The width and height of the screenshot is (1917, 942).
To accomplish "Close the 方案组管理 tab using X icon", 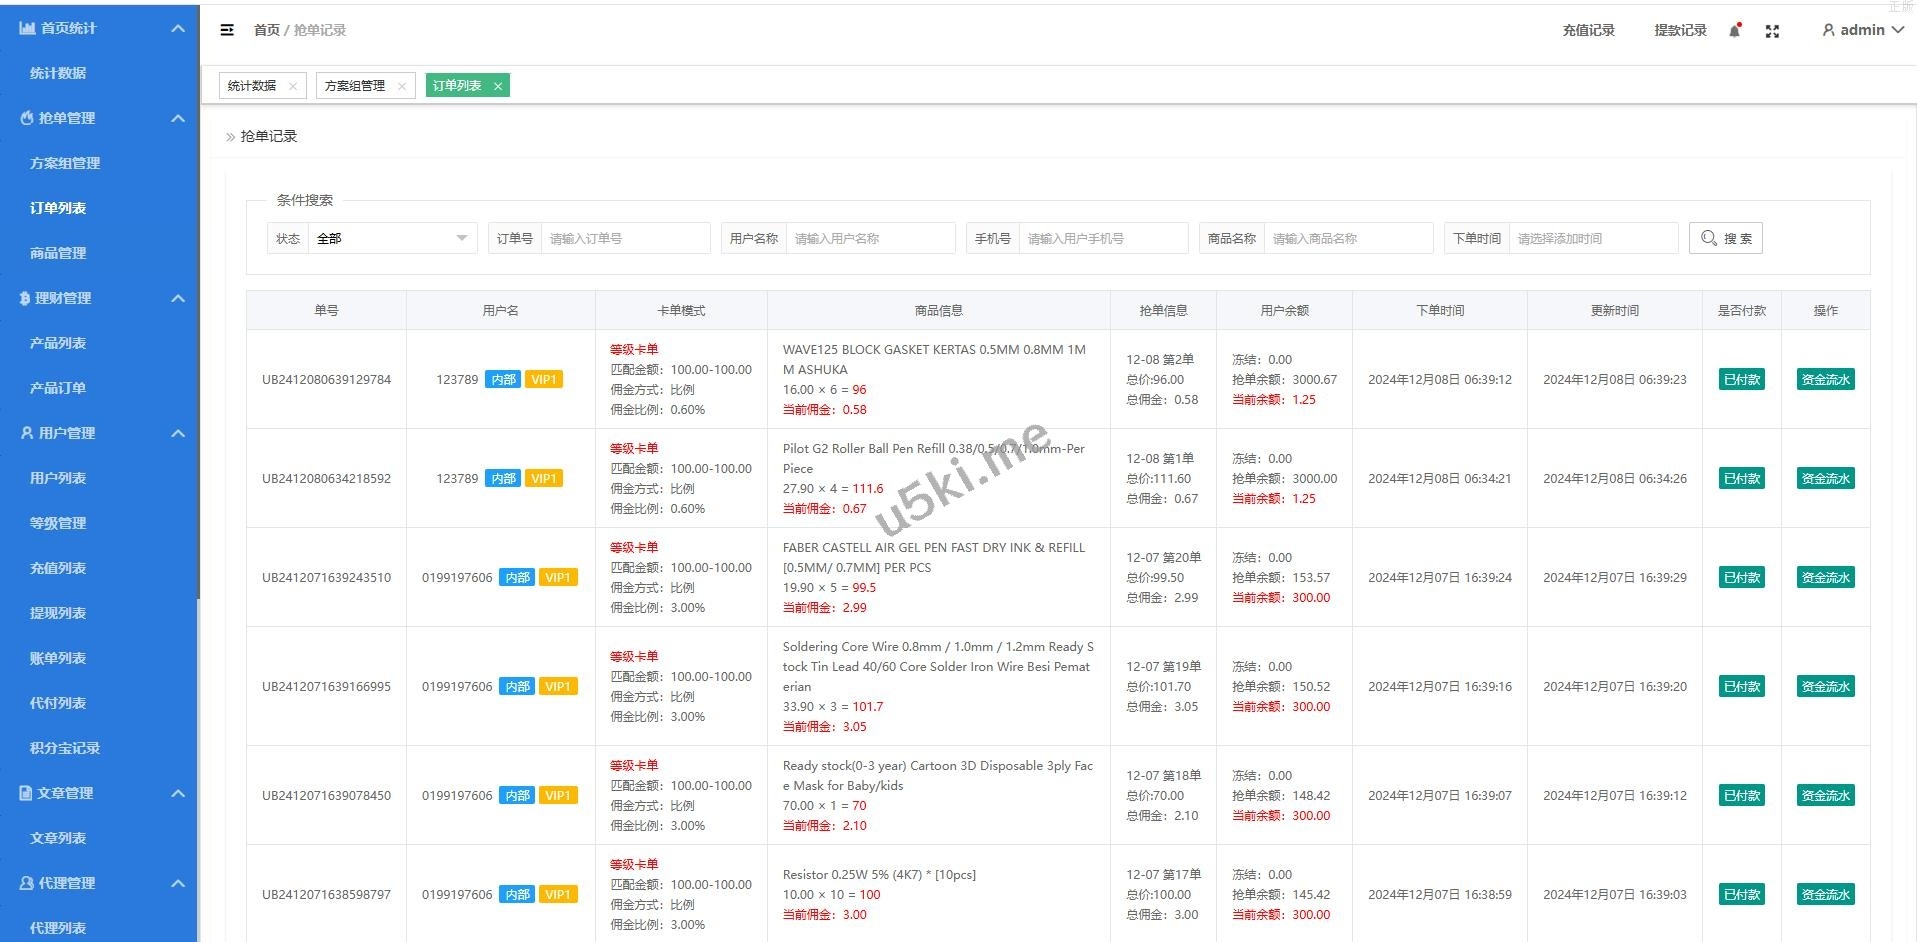I will click(x=401, y=86).
